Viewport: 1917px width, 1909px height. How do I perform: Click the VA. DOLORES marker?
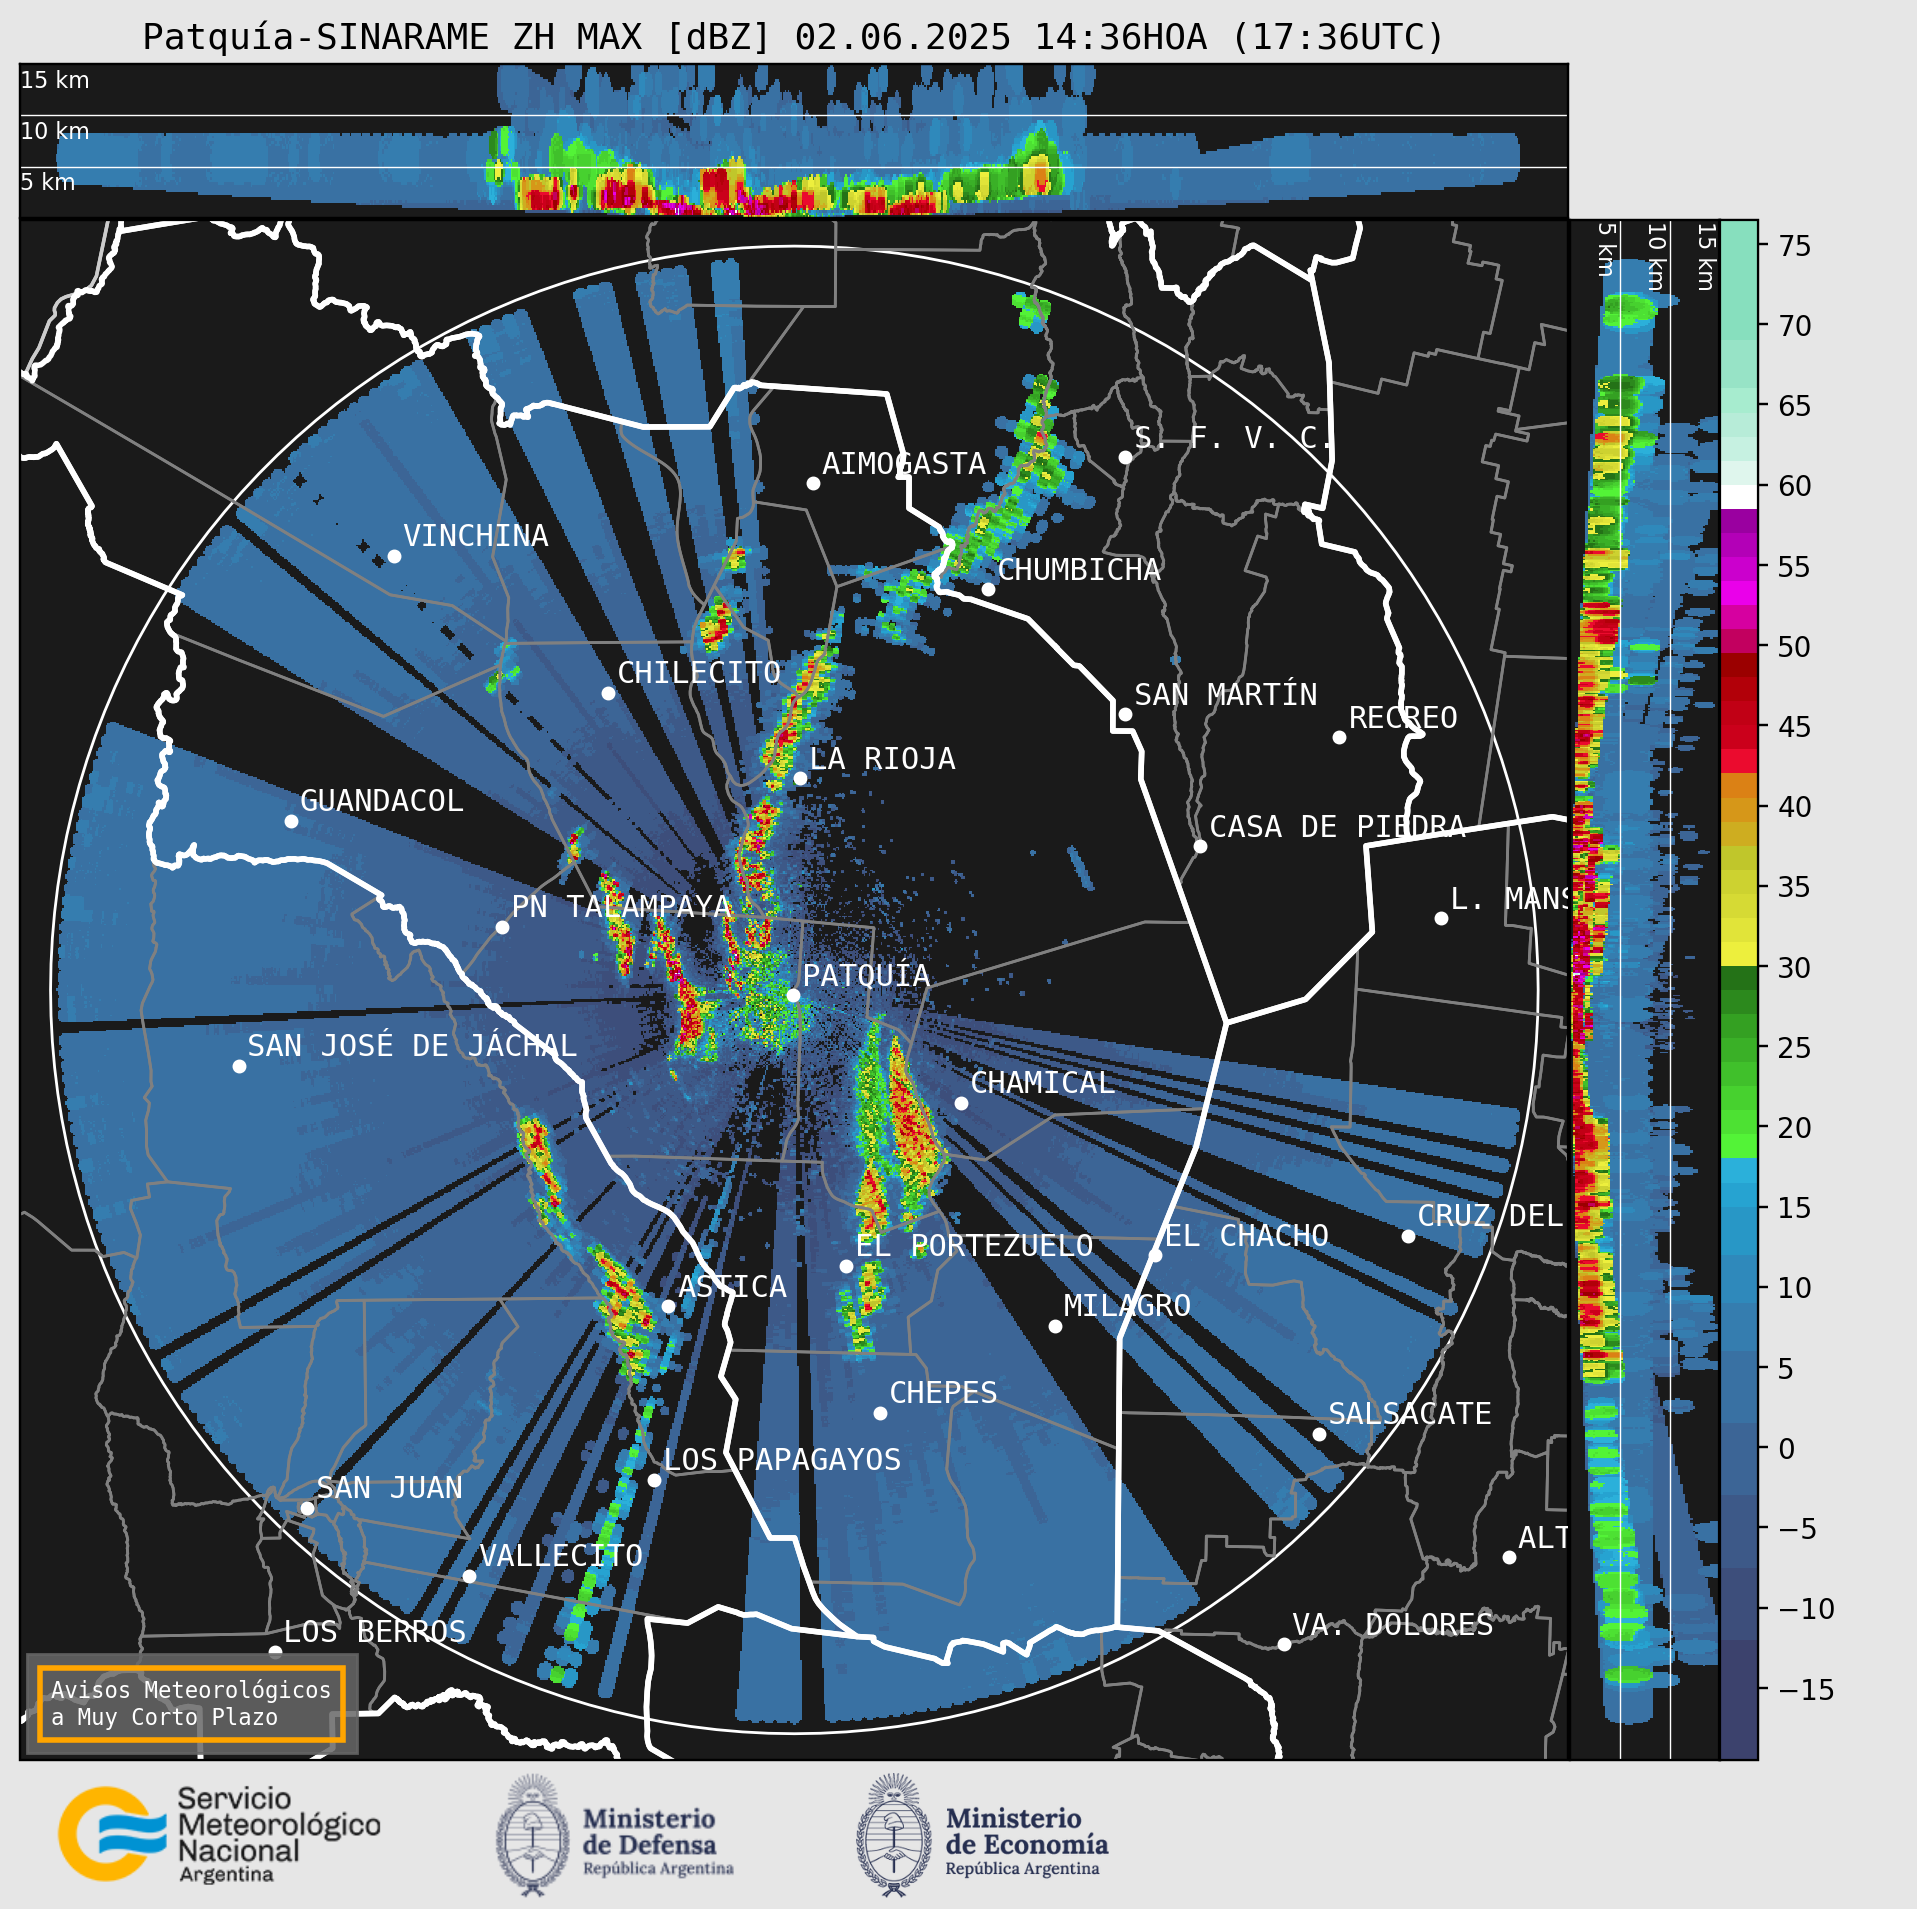(x=1284, y=1644)
